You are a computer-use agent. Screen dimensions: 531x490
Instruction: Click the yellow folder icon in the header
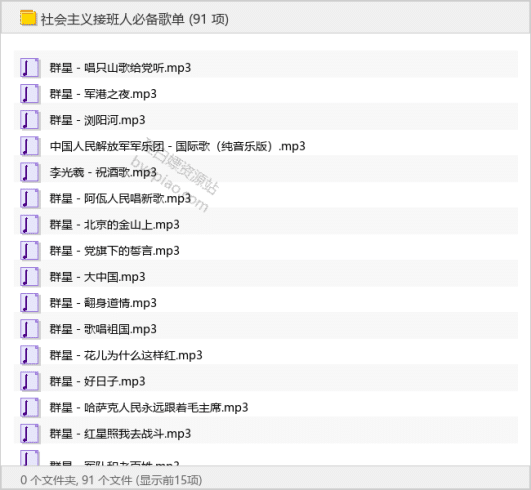(x=28, y=18)
